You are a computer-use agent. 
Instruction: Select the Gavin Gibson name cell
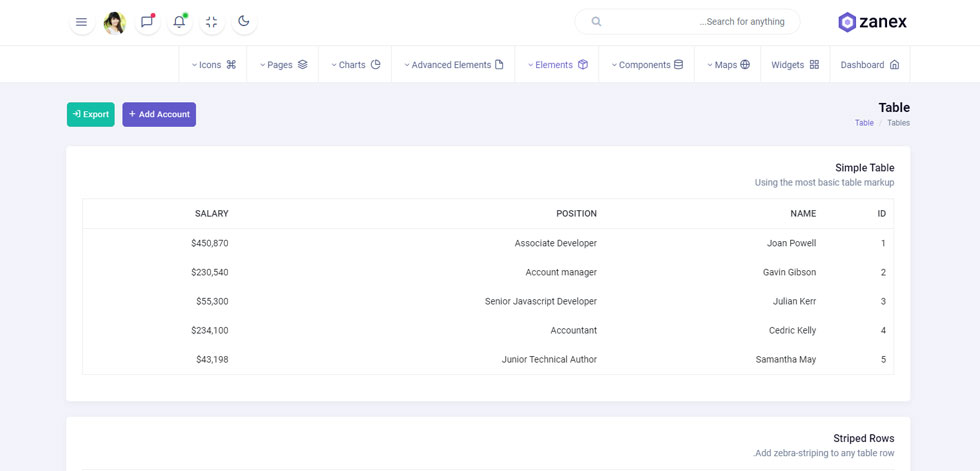pos(789,272)
